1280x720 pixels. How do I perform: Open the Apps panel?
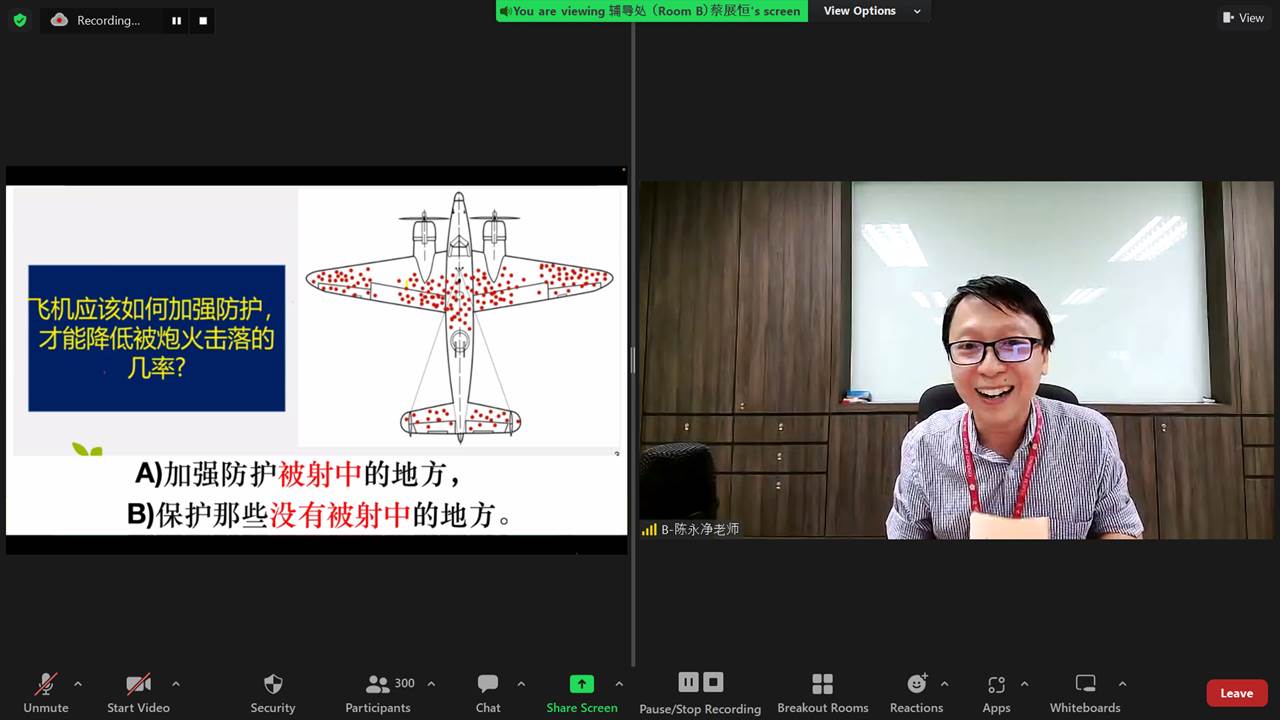pos(996,692)
